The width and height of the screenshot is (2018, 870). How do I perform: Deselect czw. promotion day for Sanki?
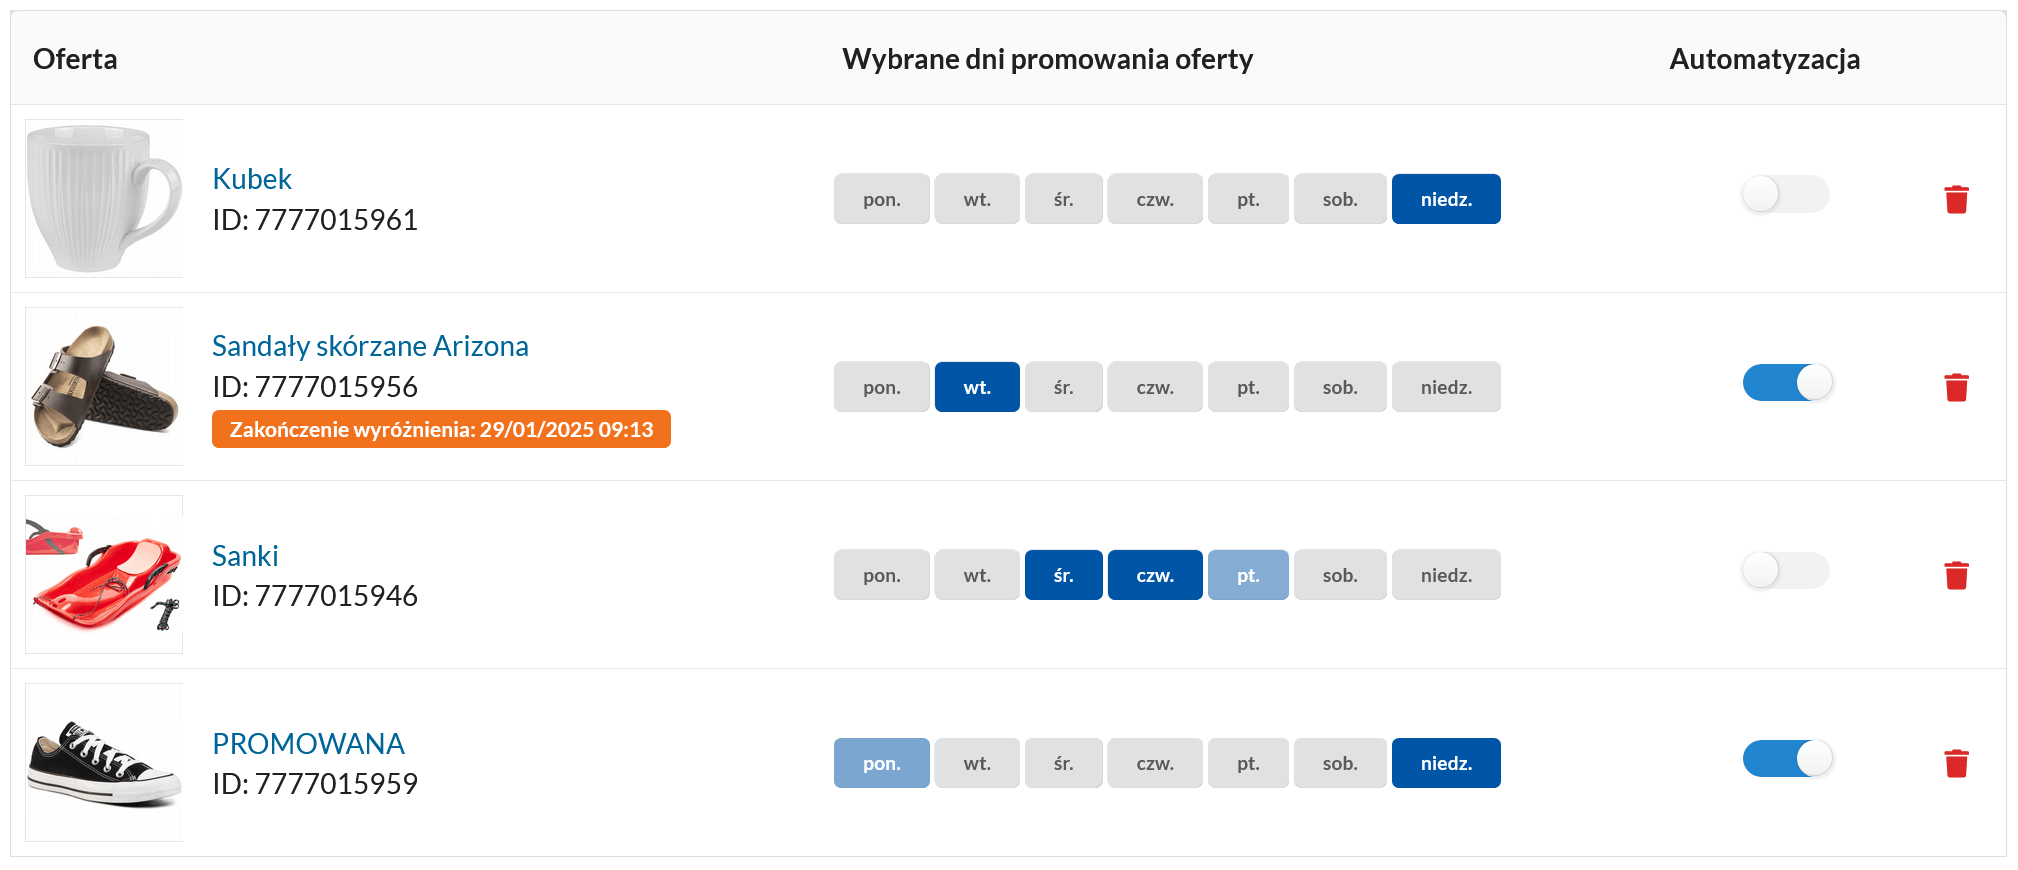coord(1155,574)
